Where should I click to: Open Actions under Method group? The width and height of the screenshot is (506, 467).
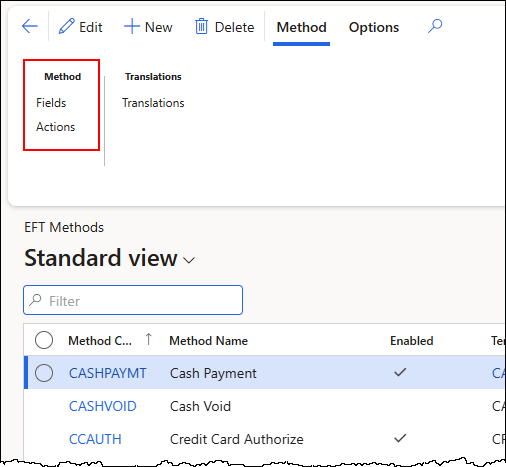pos(56,127)
